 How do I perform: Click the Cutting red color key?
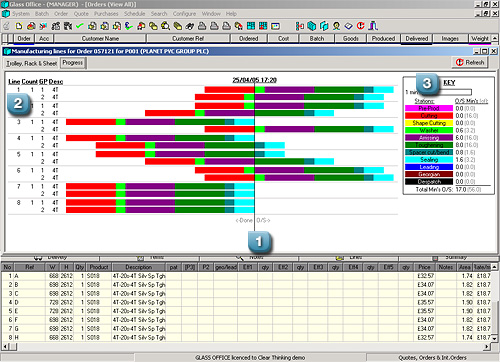click(429, 116)
